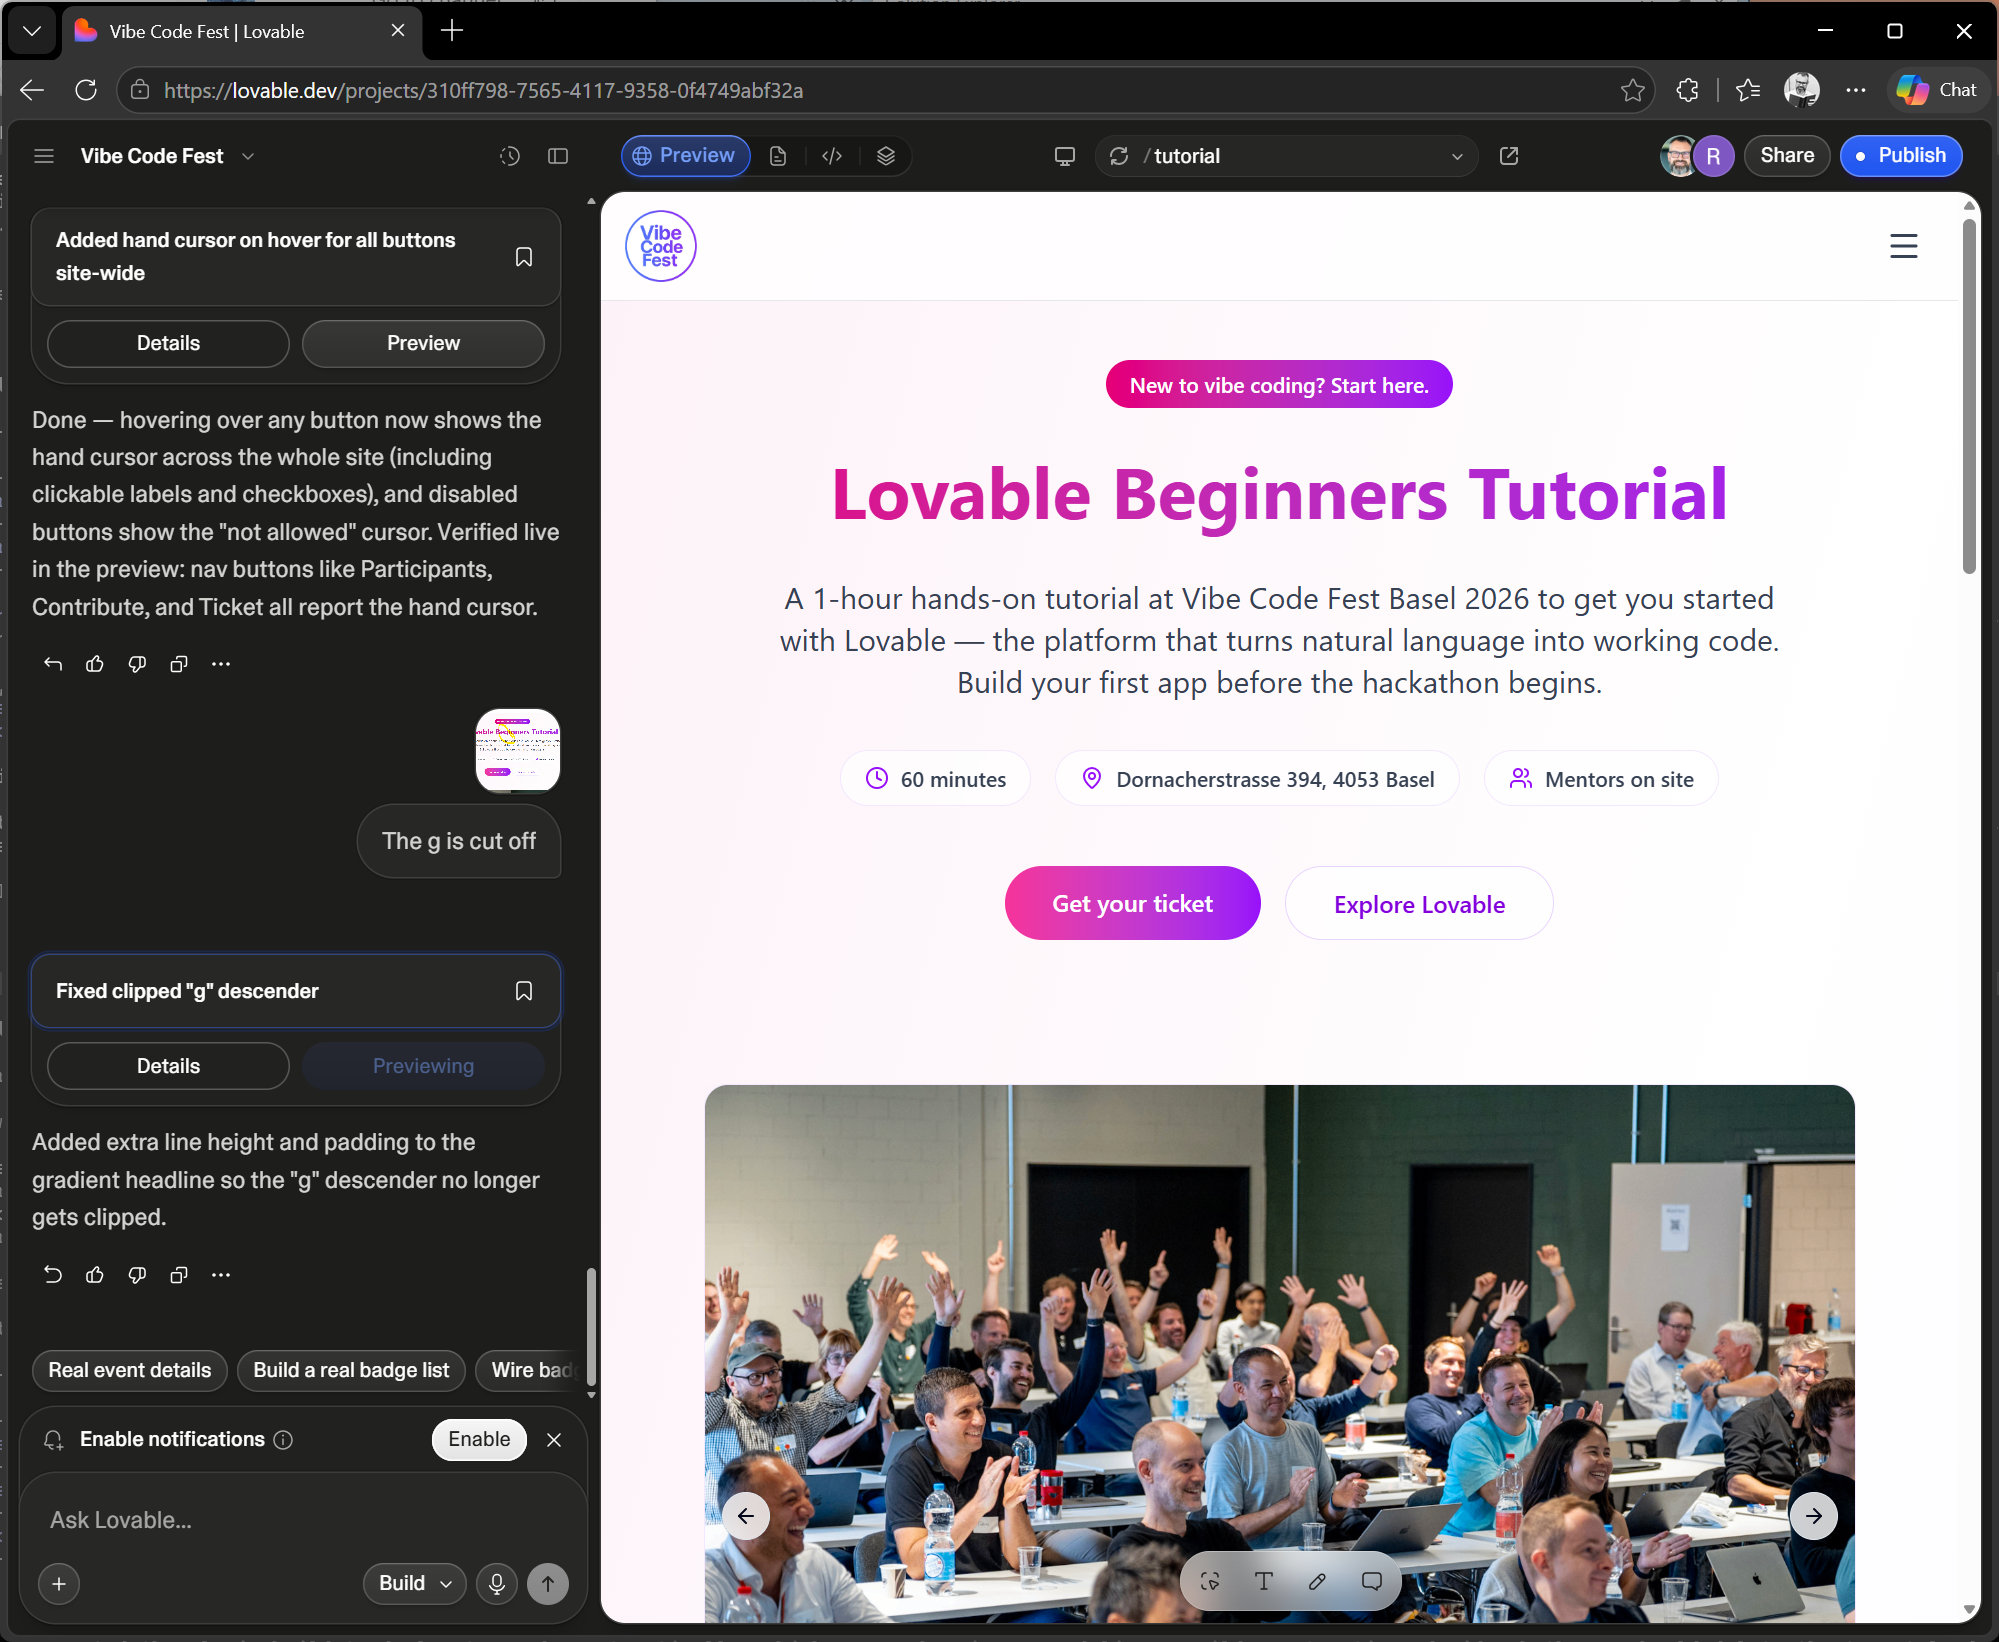The image size is (1999, 1642).
Task: Open the site hamburger menu in preview
Action: tap(1904, 246)
